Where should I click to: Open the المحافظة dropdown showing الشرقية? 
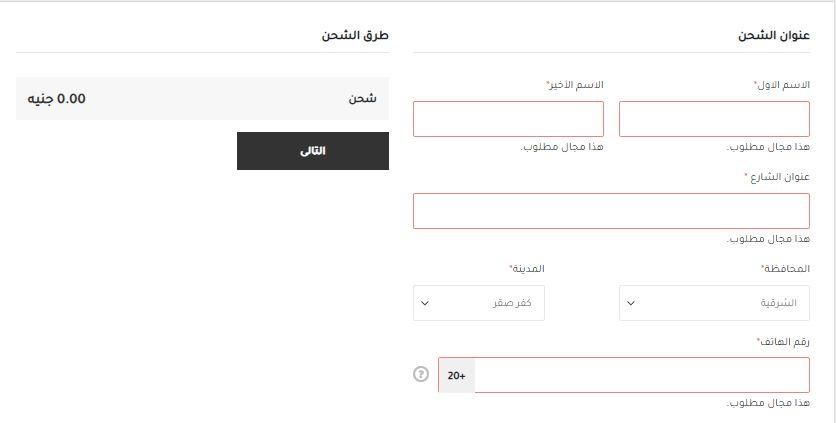point(714,303)
